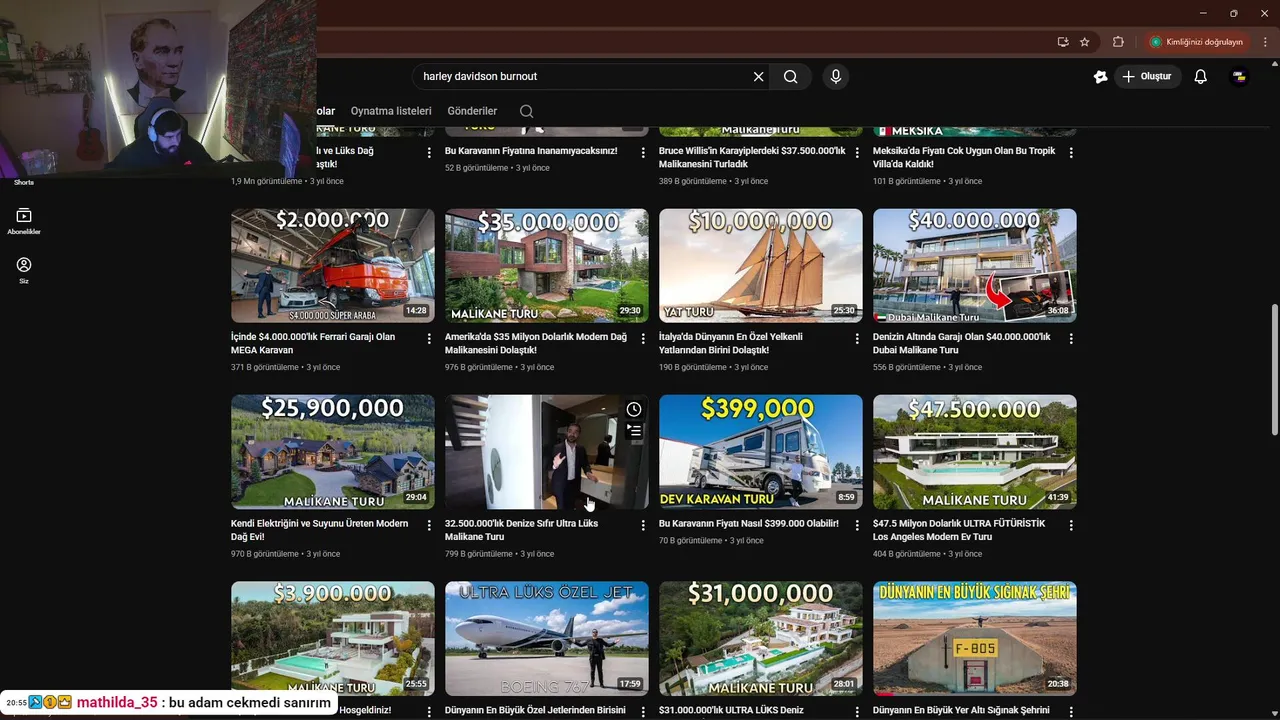Open options for Bruce Willis Malikane video

point(857,153)
